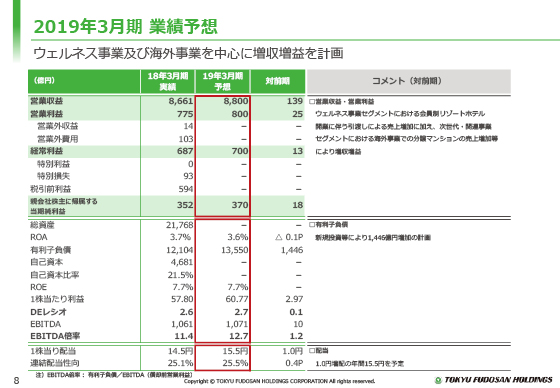Select the 連結配当性向 25.5% value

tap(235, 364)
